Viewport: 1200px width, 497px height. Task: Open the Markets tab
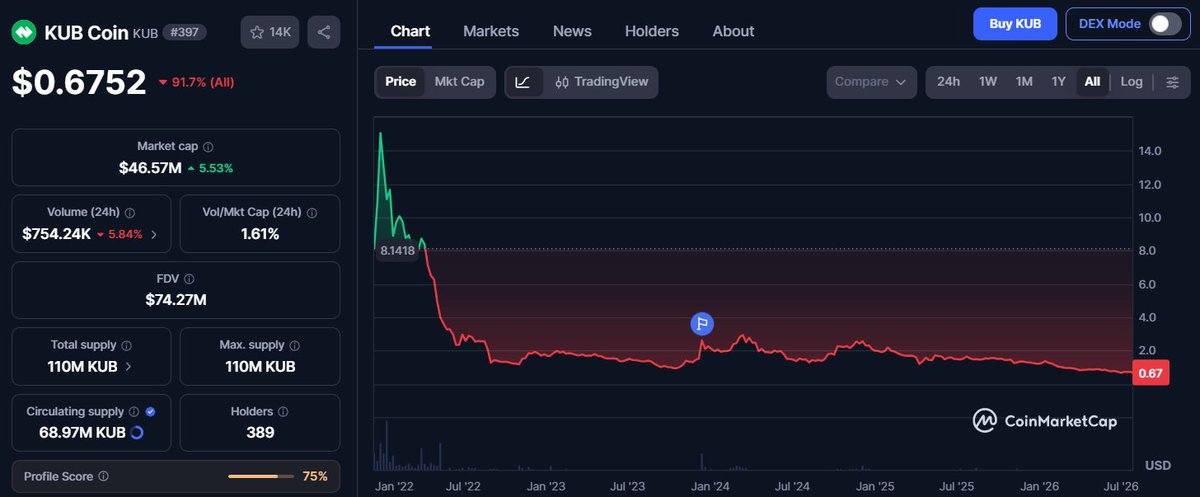coord(491,31)
